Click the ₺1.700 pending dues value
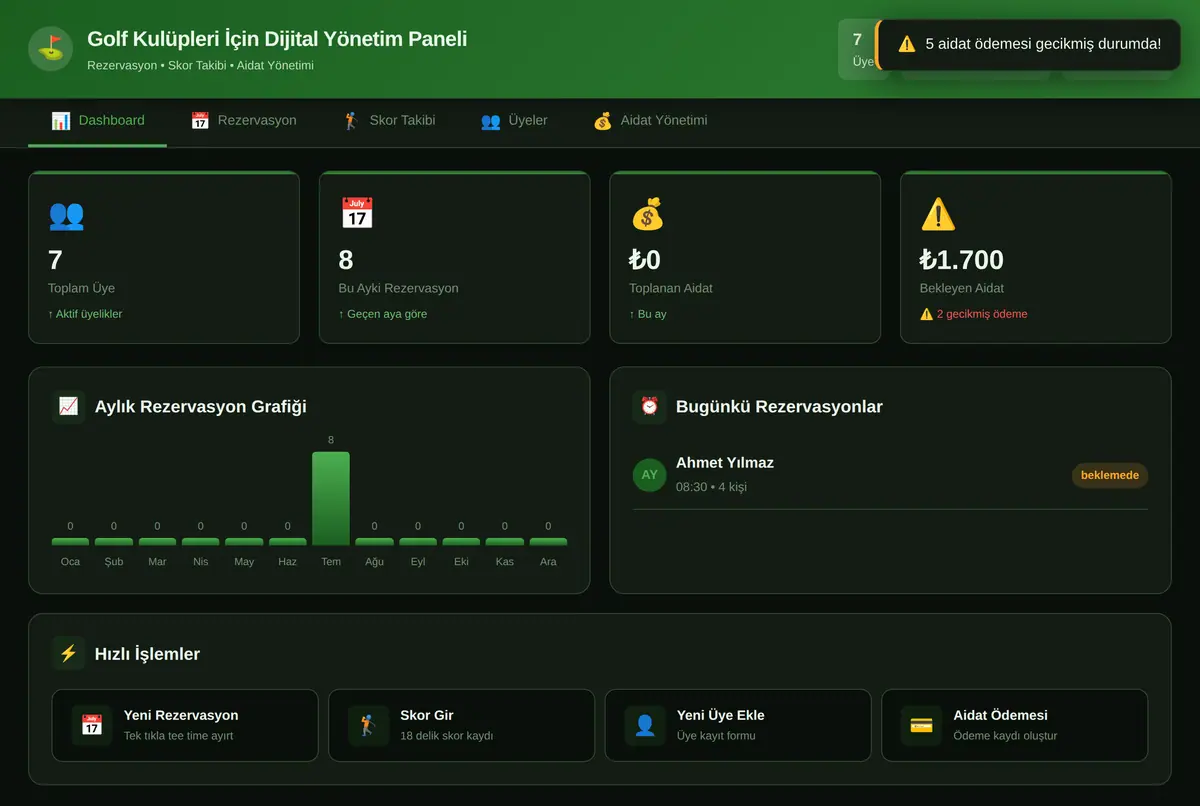This screenshot has height=806, width=1200. click(962, 260)
